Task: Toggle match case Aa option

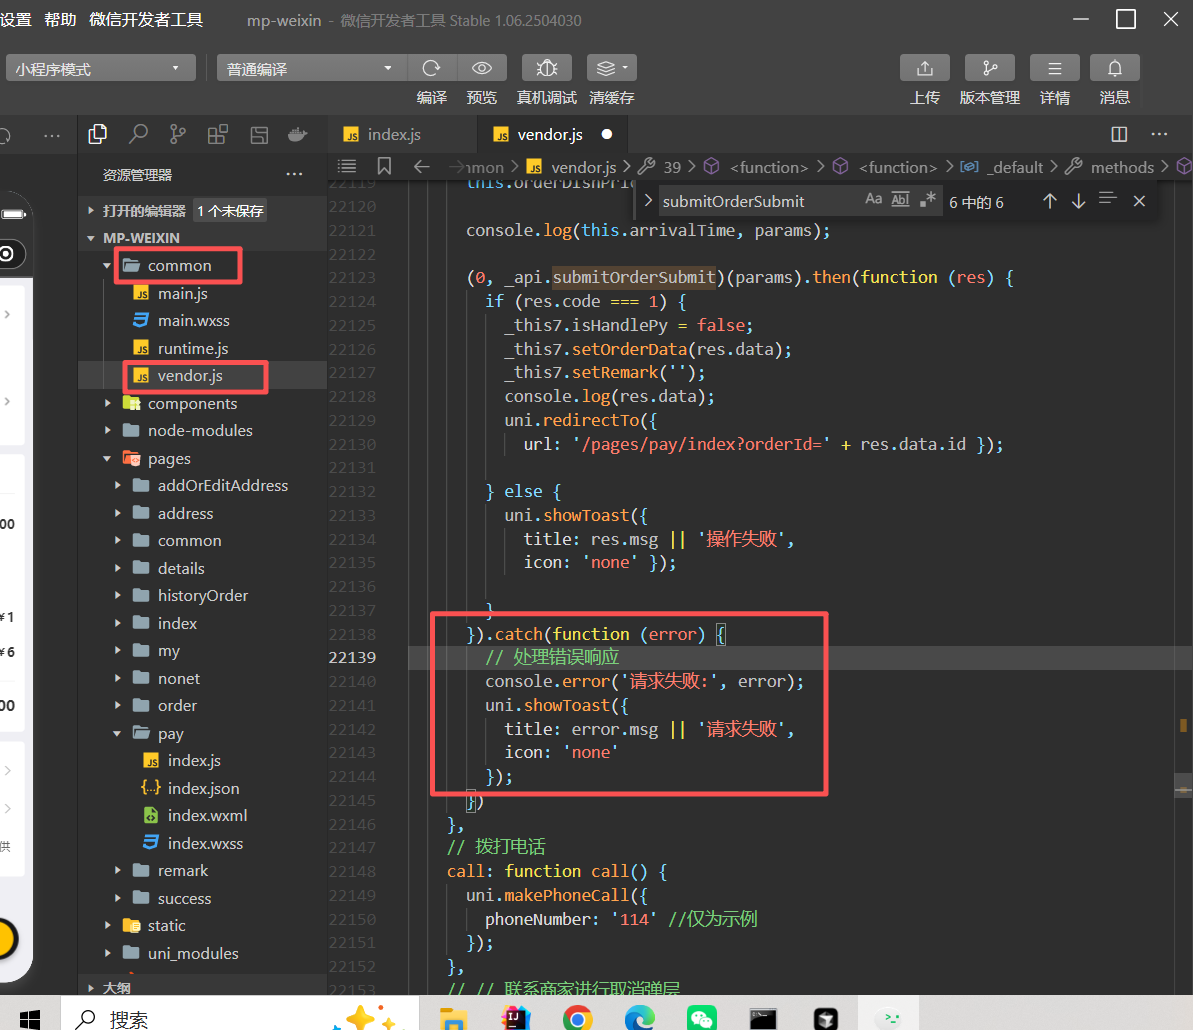Action: pyautogui.click(x=873, y=199)
